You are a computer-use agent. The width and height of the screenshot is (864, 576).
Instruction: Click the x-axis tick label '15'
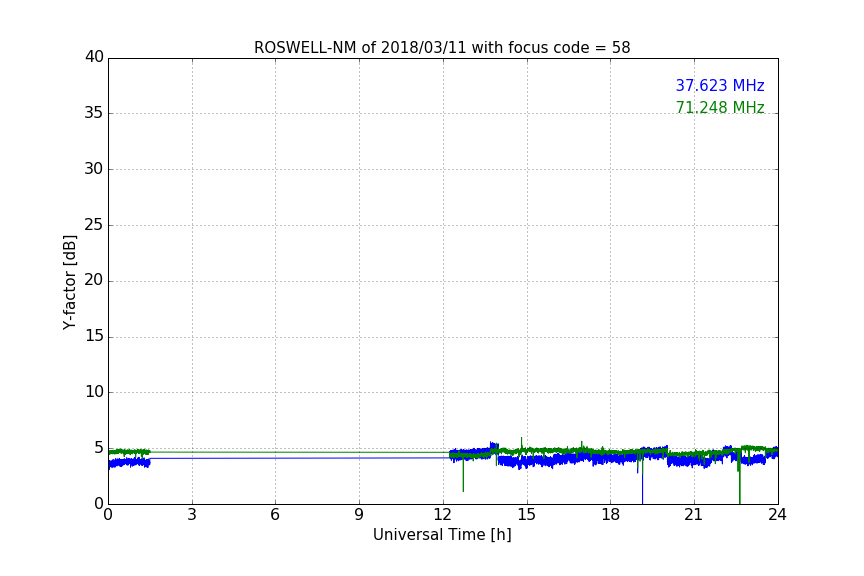point(527,515)
